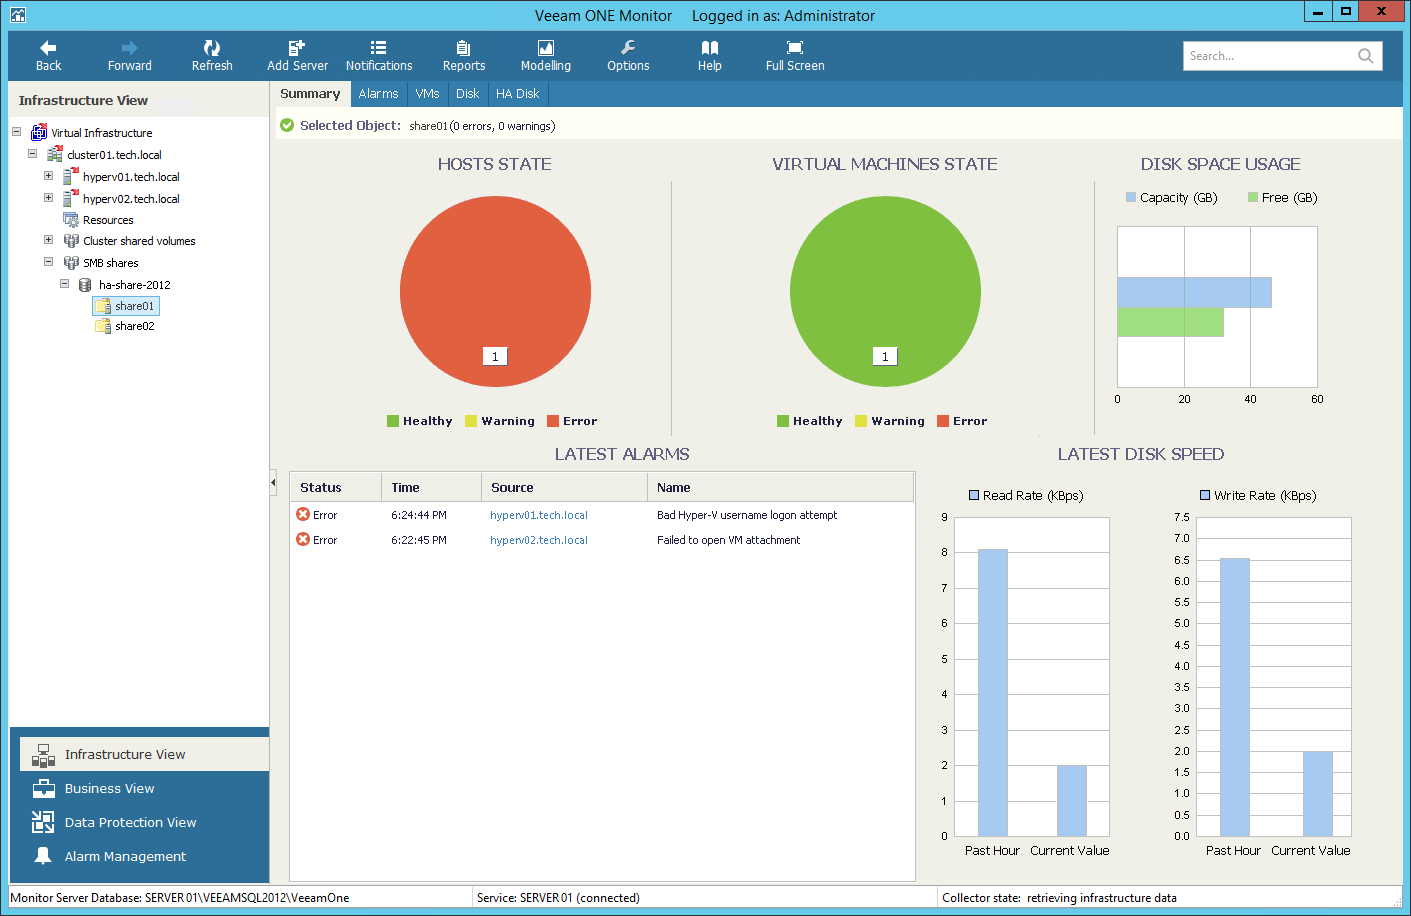Click the Alarm Management bell icon
1411x916 pixels.
tap(43, 856)
